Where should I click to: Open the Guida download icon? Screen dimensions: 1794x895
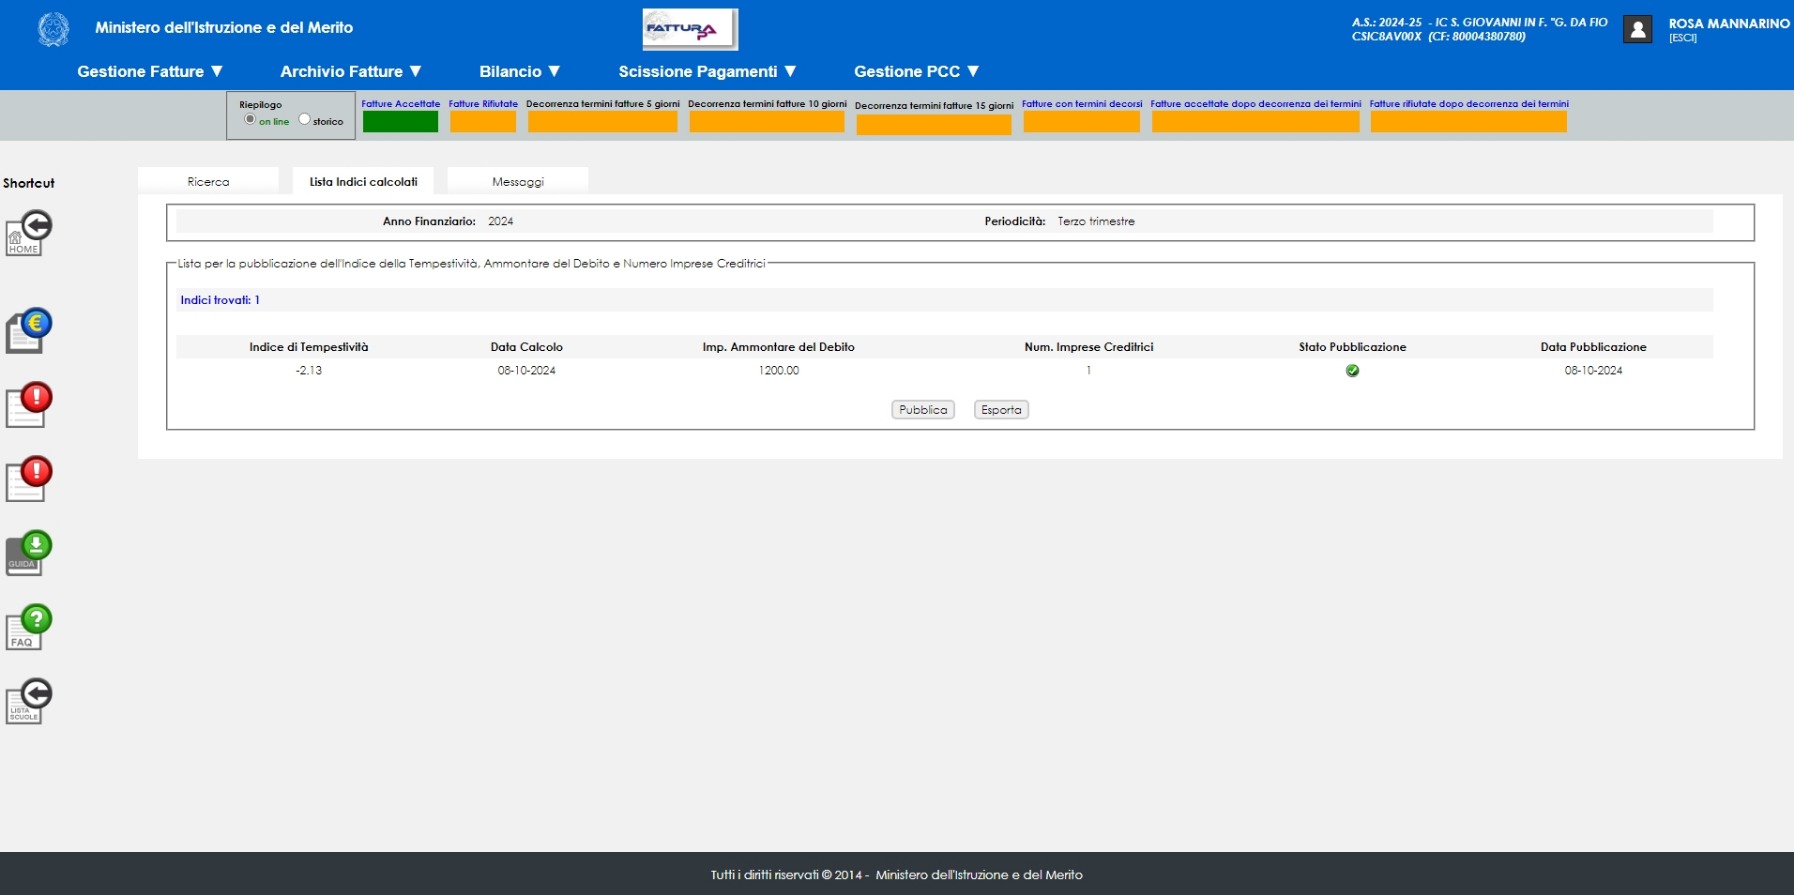point(28,553)
